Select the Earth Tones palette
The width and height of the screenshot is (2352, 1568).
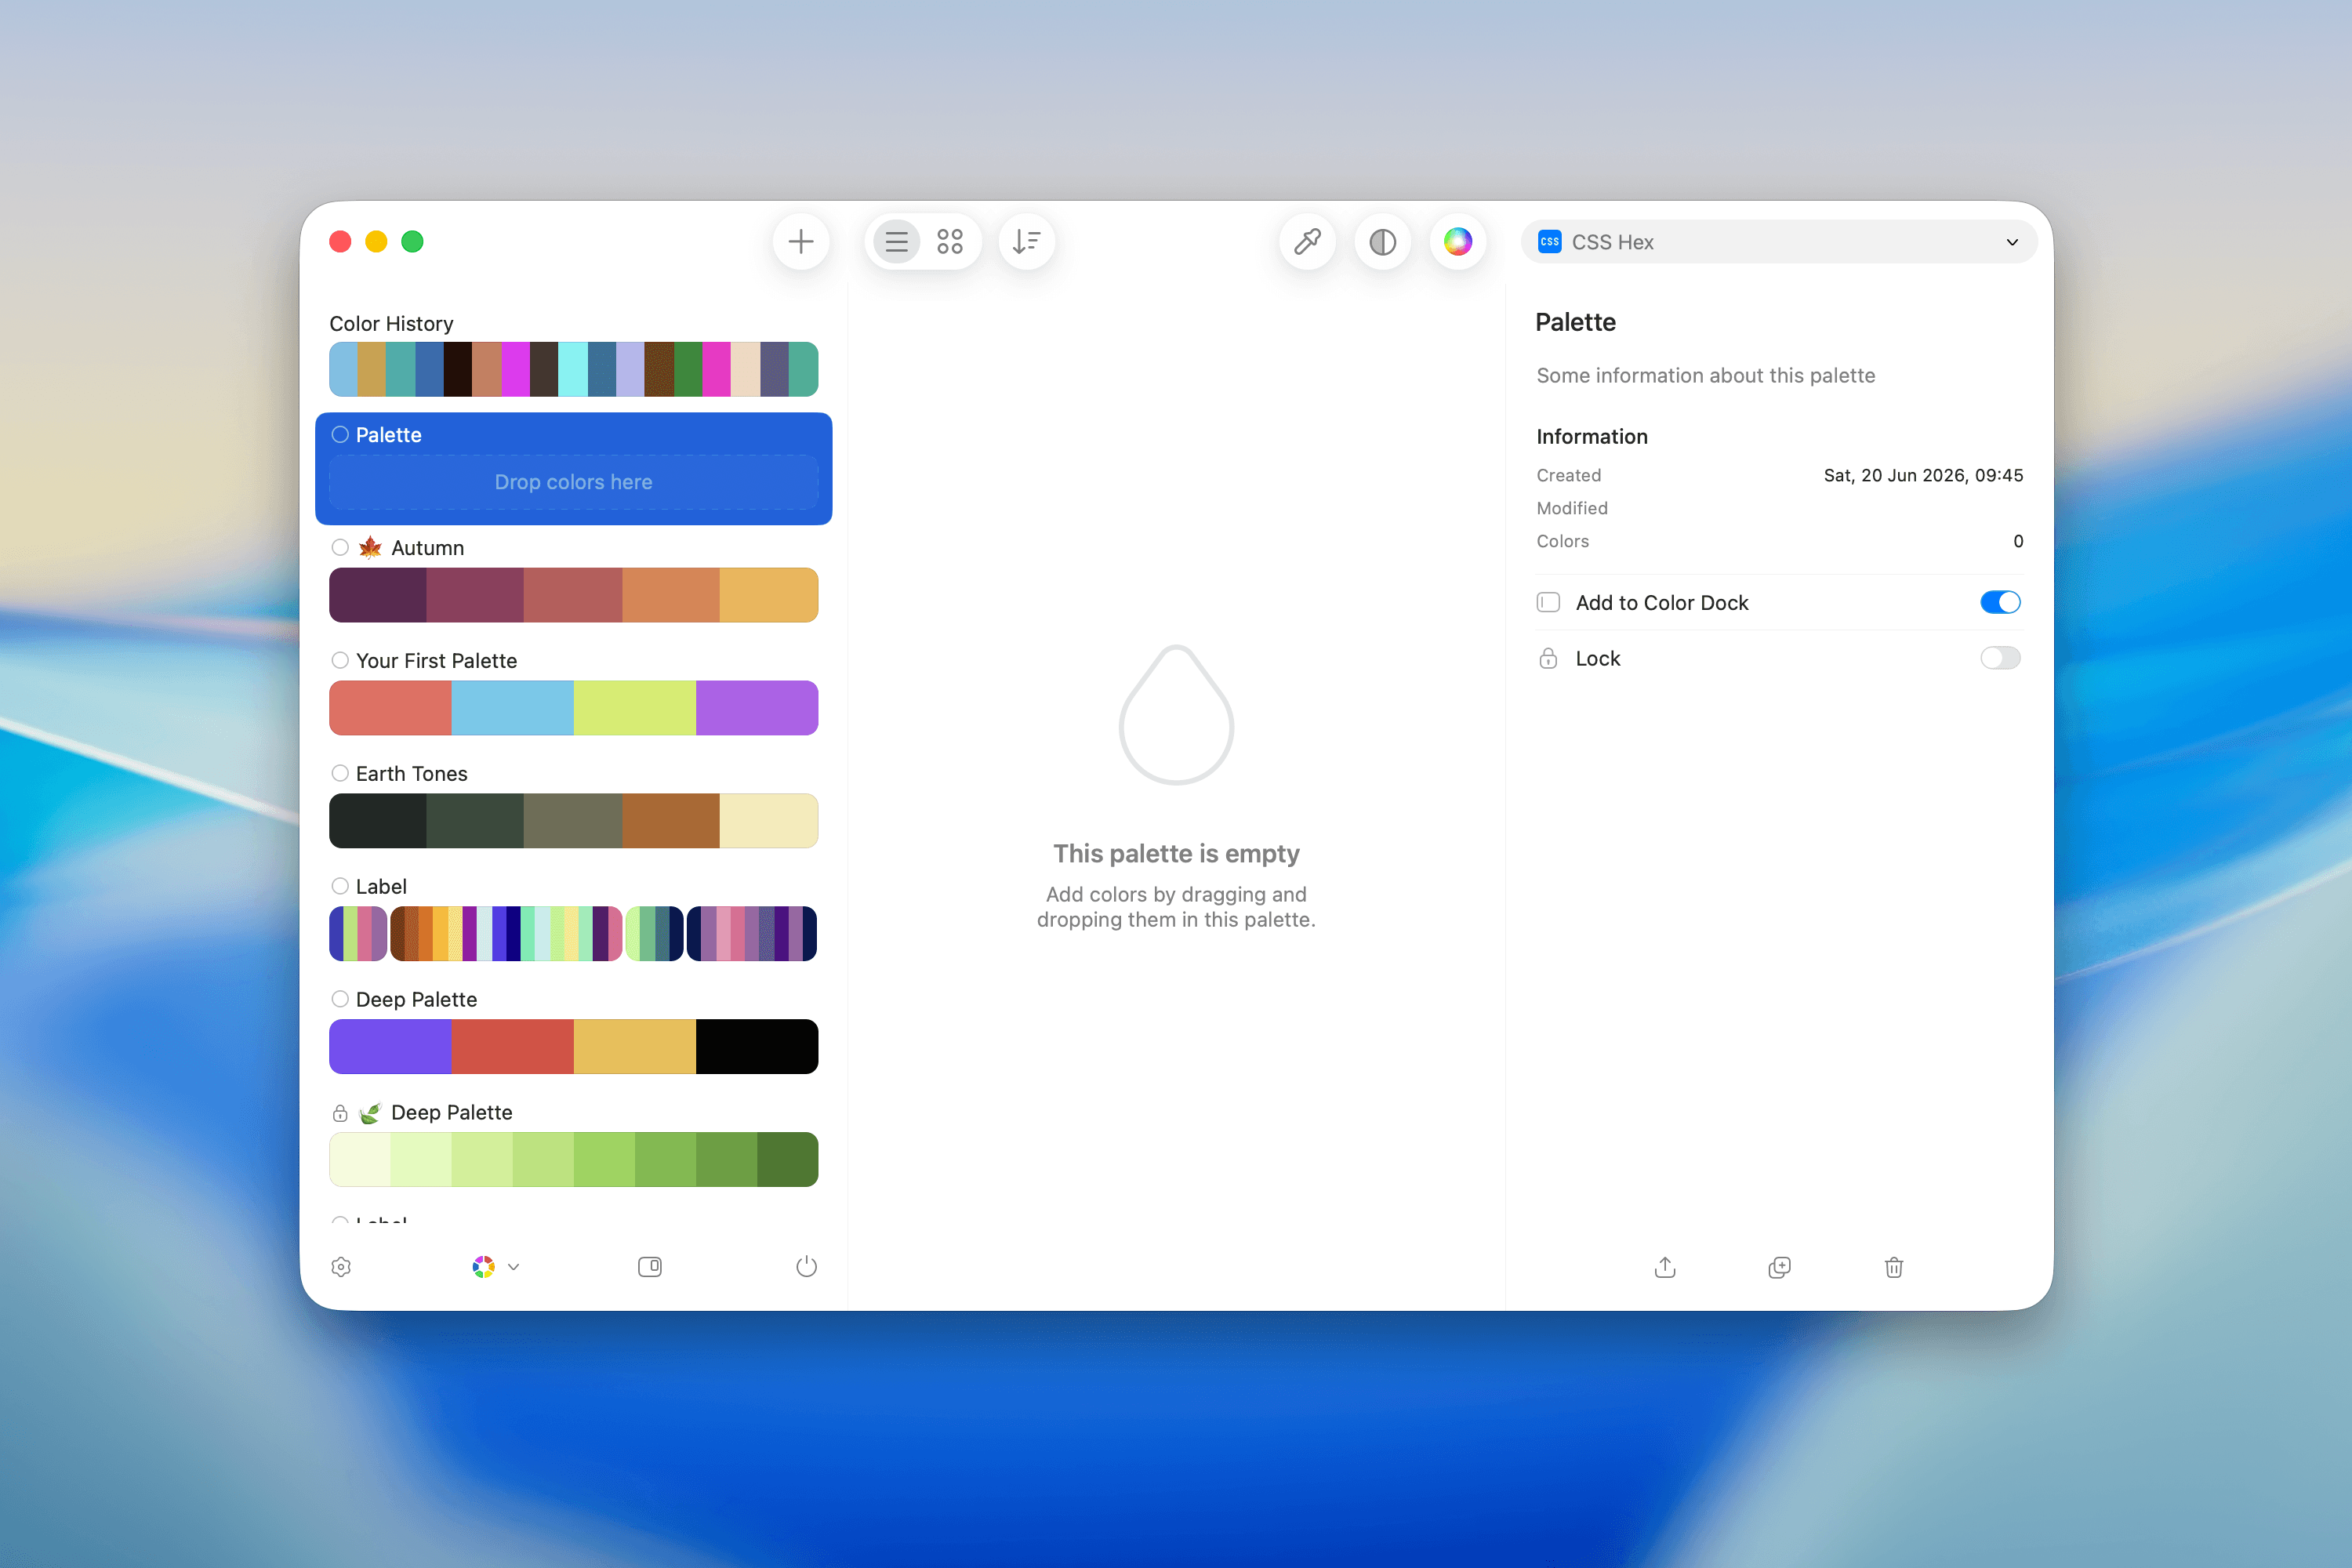click(x=412, y=774)
